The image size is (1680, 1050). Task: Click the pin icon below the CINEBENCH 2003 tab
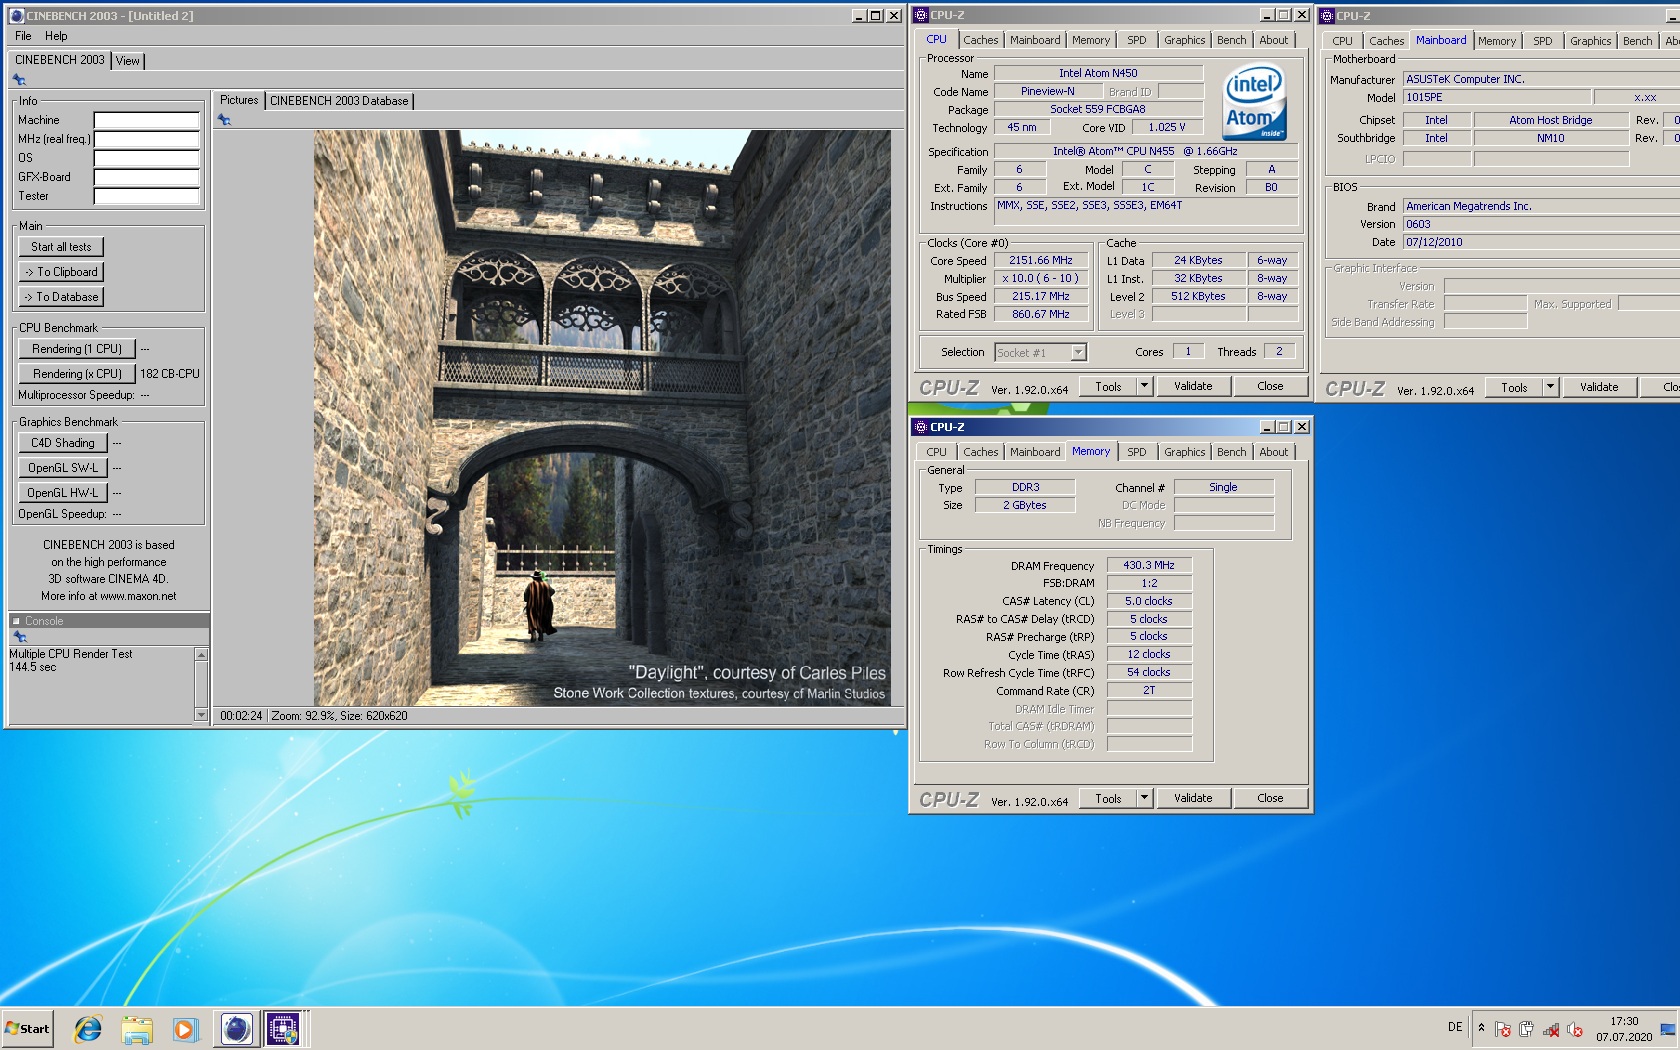(19, 80)
